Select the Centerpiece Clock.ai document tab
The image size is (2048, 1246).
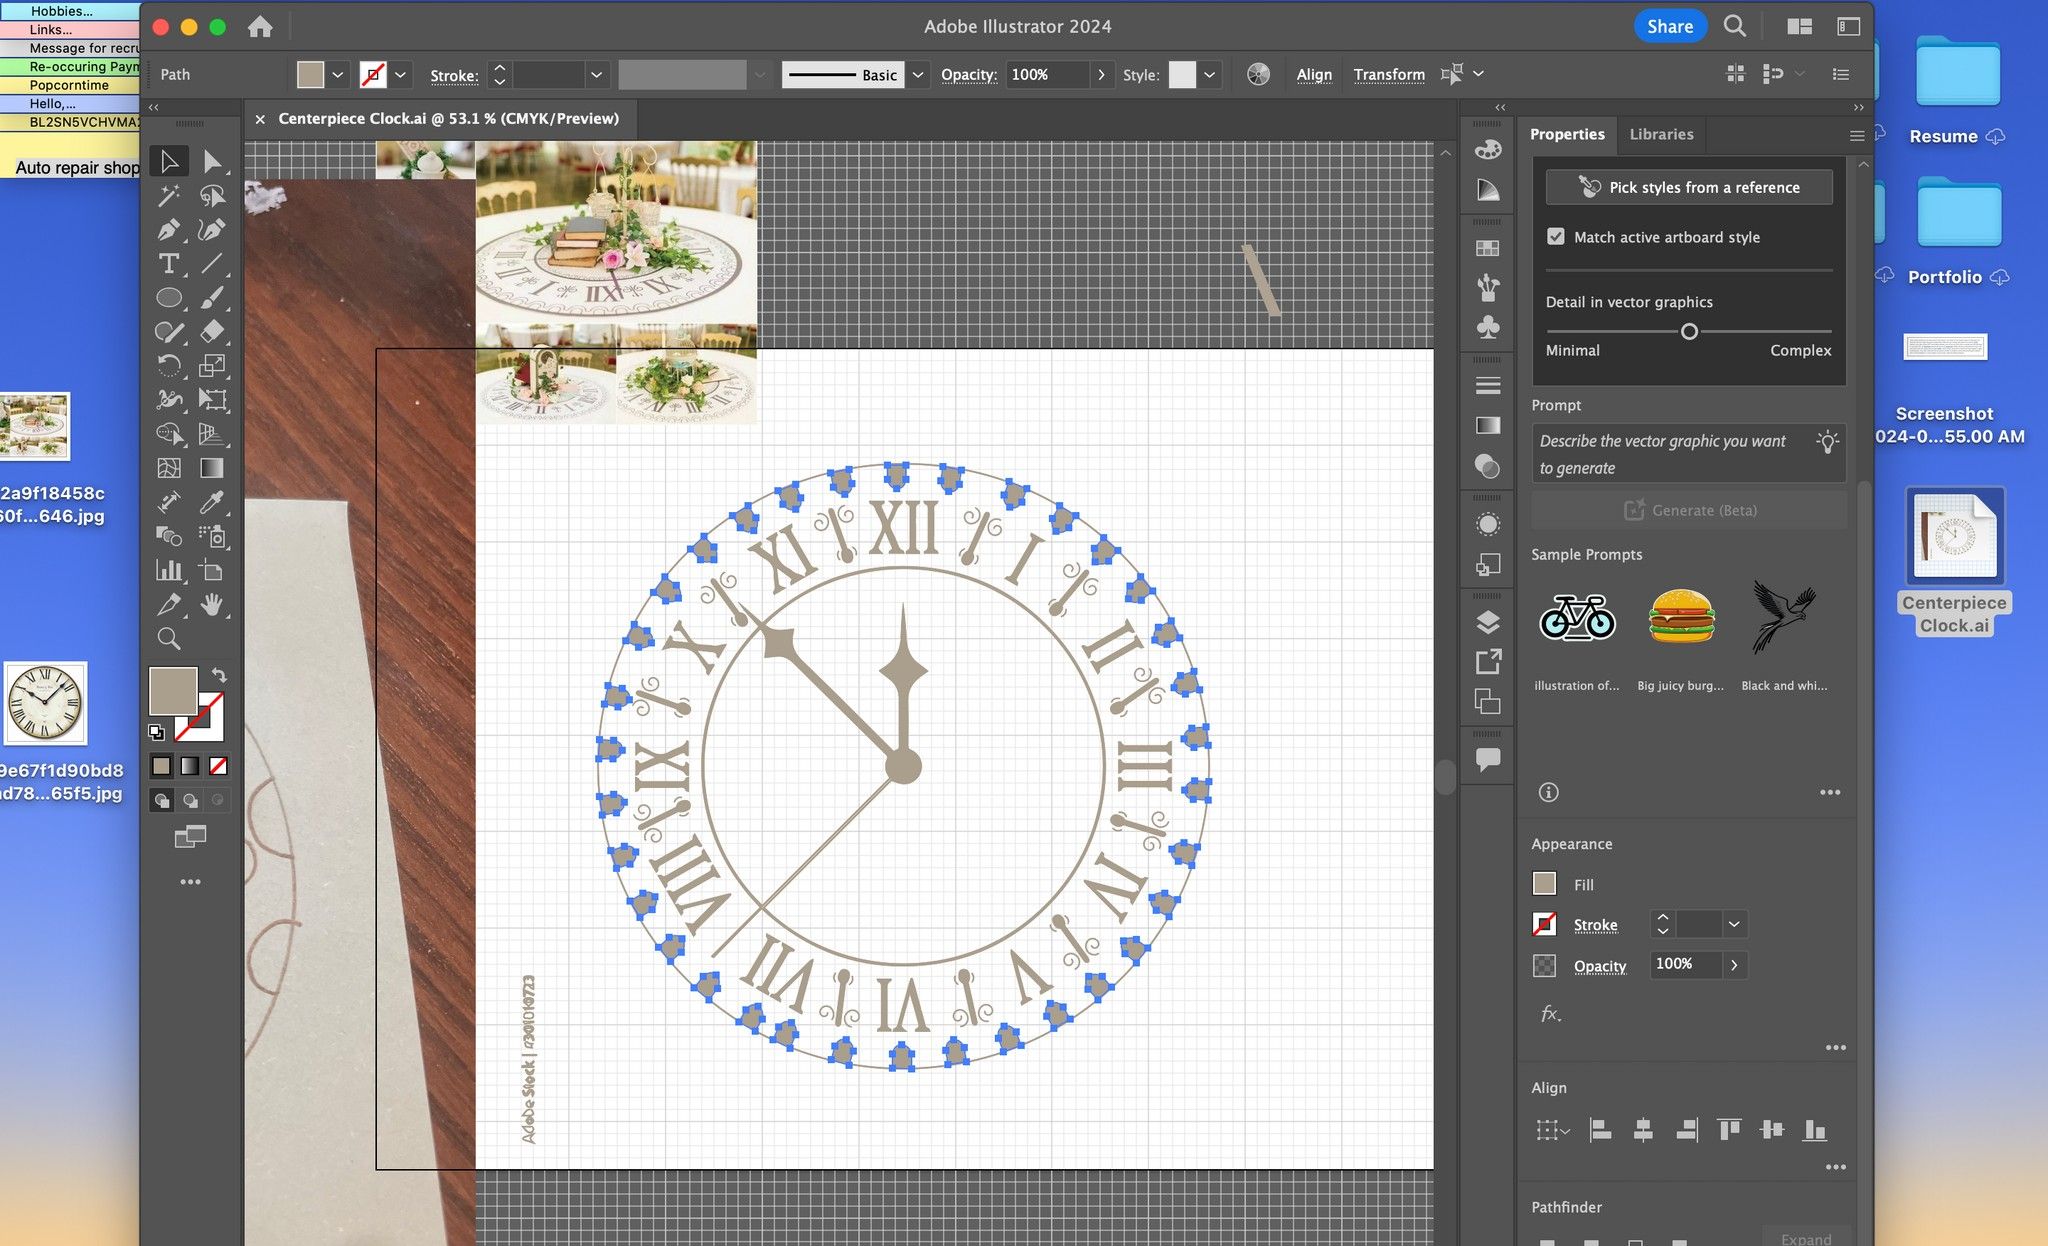(x=448, y=118)
